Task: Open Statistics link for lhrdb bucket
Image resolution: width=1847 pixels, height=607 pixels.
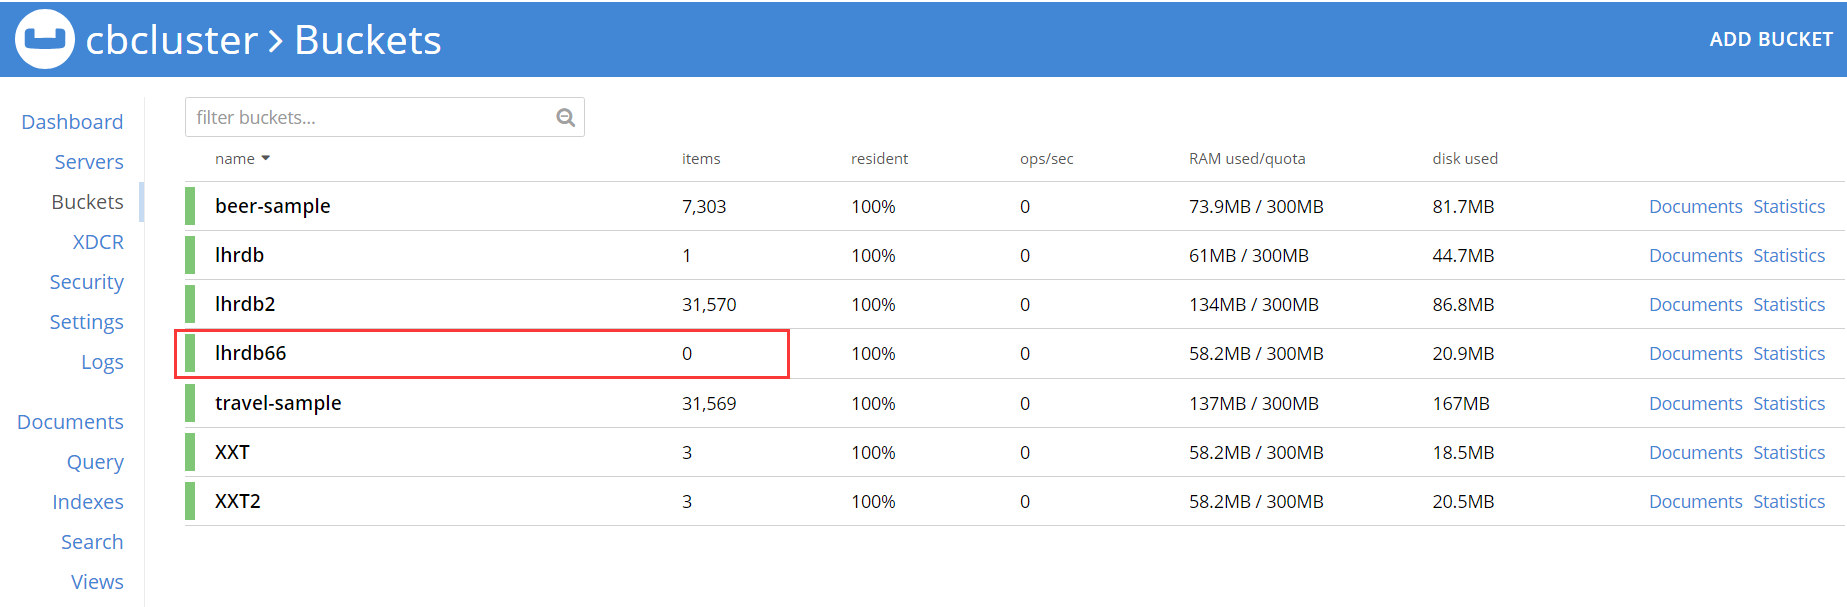Action: (x=1789, y=255)
